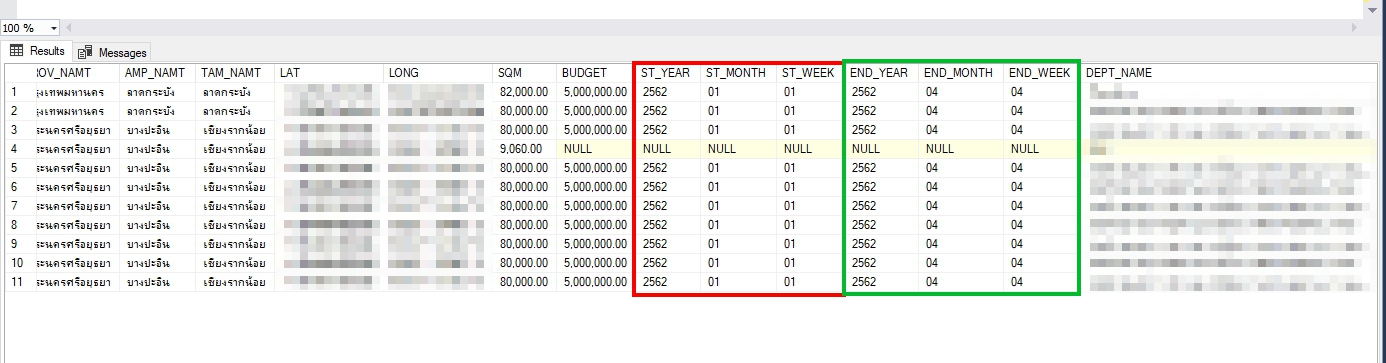Select the ST_MONTH column header
The image size is (1386, 363).
pyautogui.click(x=738, y=73)
